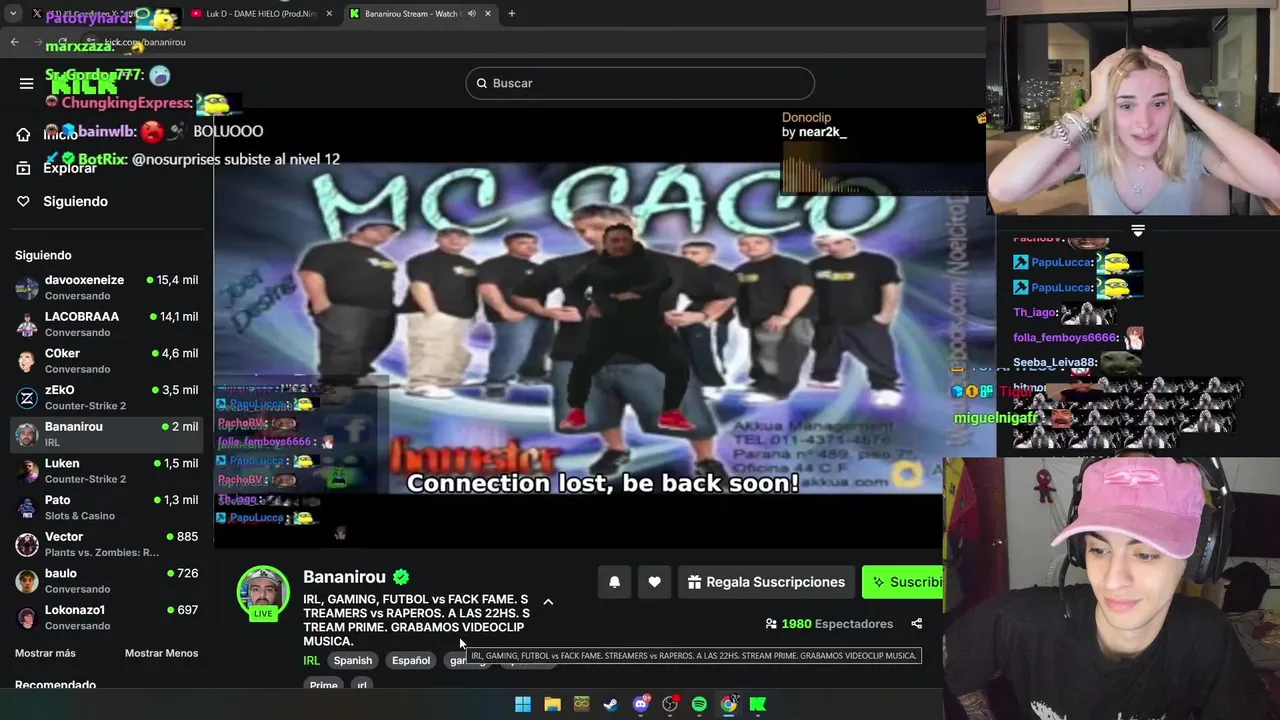Open the Kick hamburger sidebar menu
1280x720 pixels.
click(x=26, y=83)
